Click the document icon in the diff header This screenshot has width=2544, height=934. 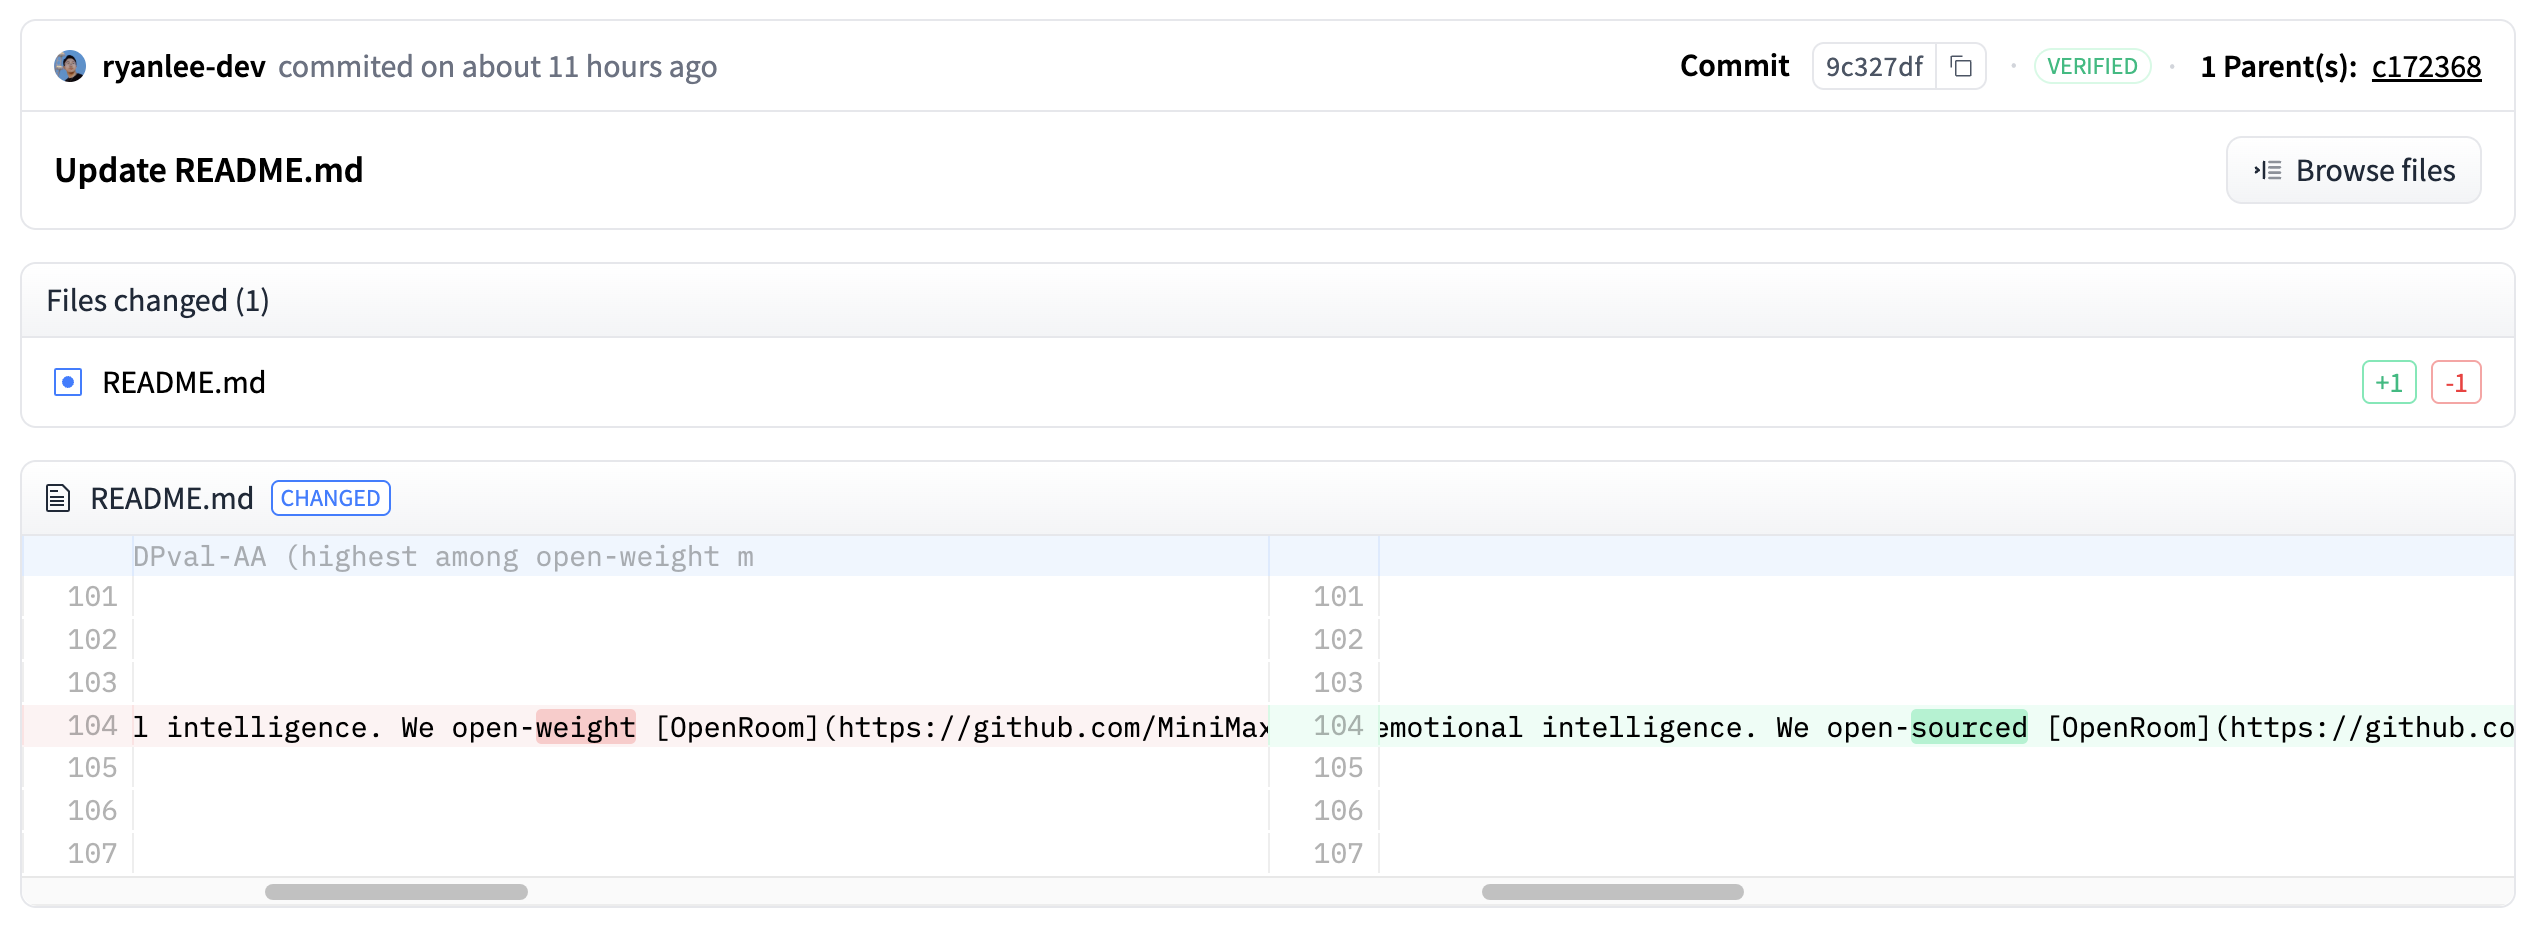[58, 498]
